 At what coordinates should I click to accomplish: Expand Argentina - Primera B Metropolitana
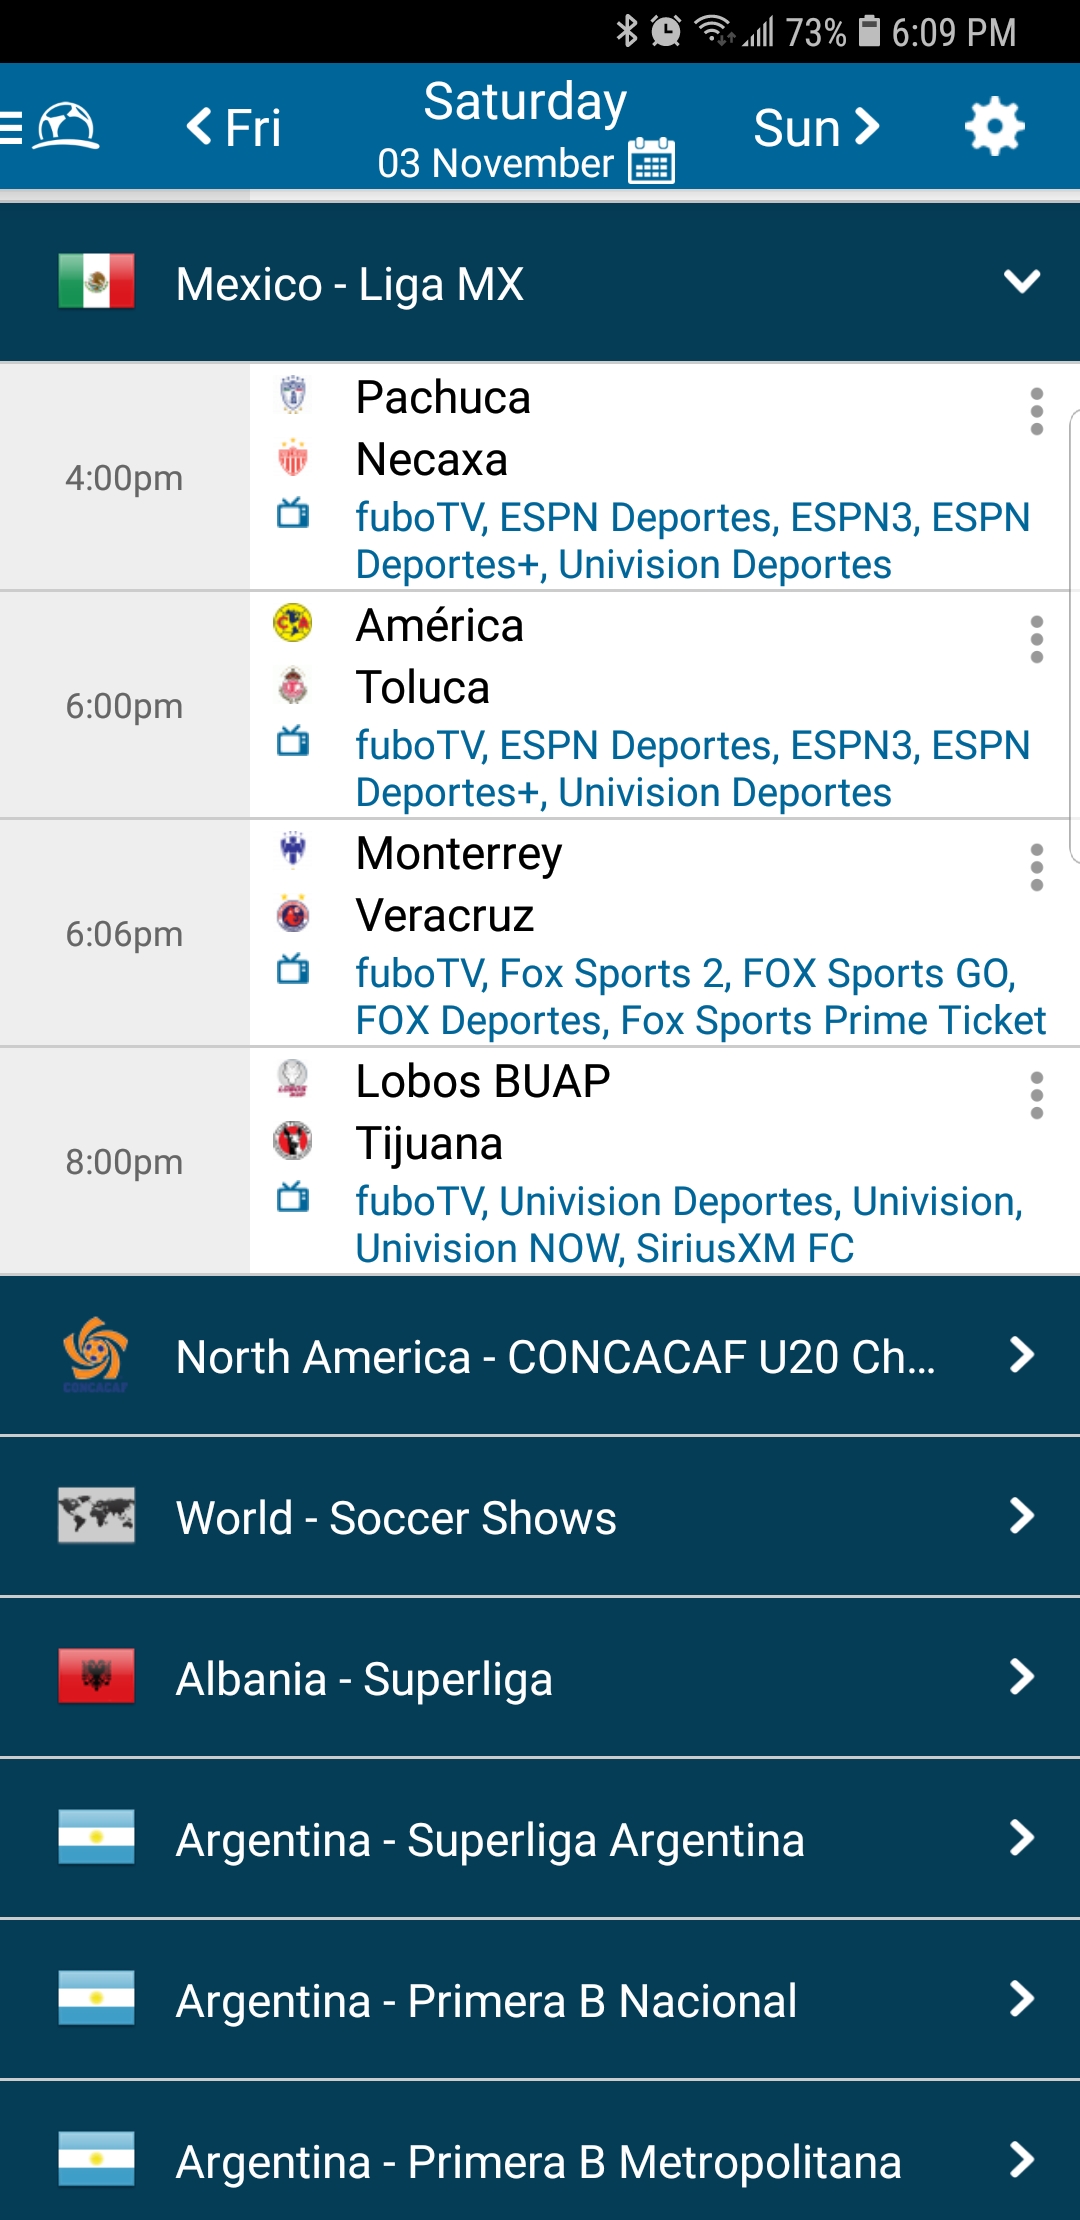tap(540, 2161)
